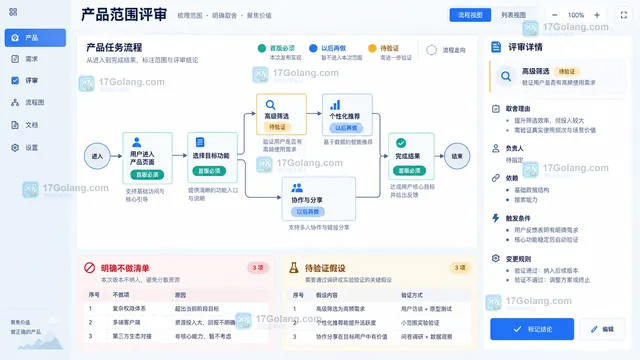Viewport: 640px width, 360px height.
Task: Open 流程图 in the sidebar
Action: [35, 102]
